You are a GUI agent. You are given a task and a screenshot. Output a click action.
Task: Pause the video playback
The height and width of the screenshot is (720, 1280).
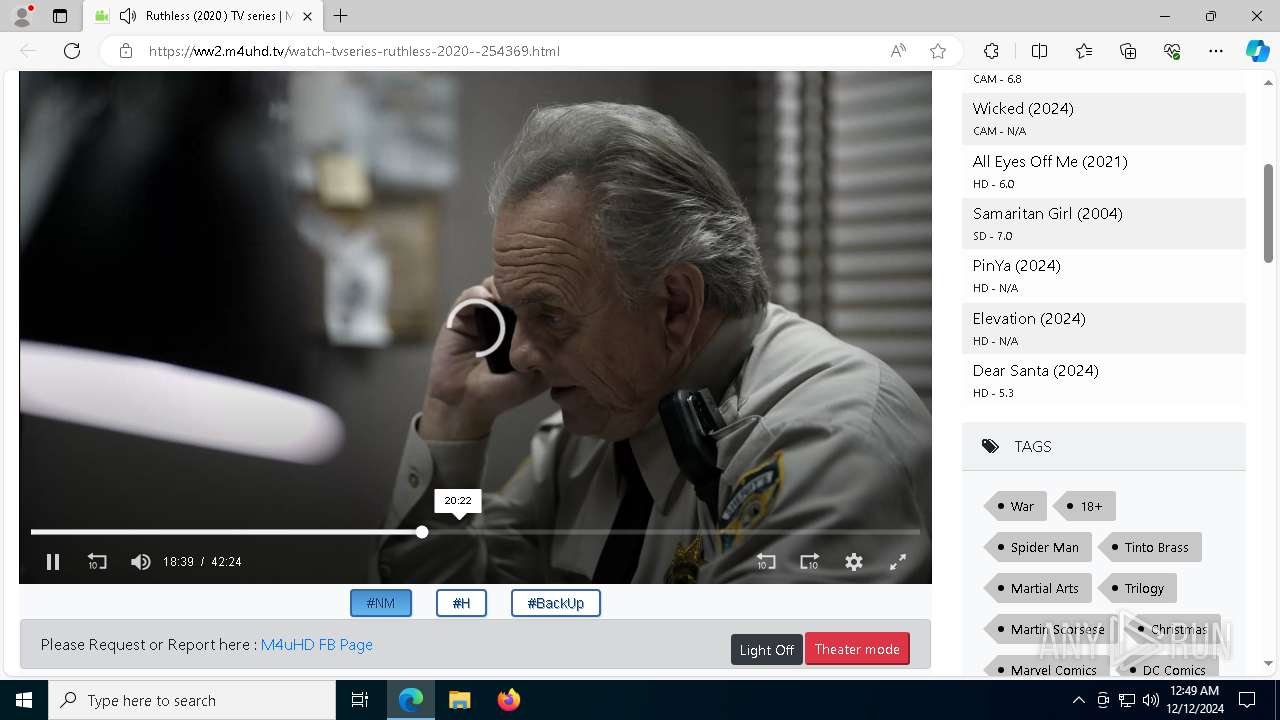[x=53, y=562]
